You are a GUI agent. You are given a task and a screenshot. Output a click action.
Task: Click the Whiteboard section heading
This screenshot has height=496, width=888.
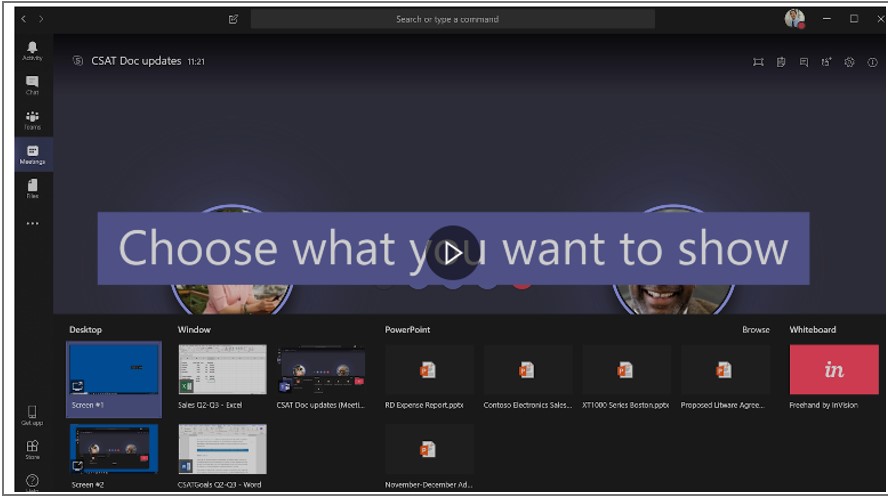coord(812,330)
